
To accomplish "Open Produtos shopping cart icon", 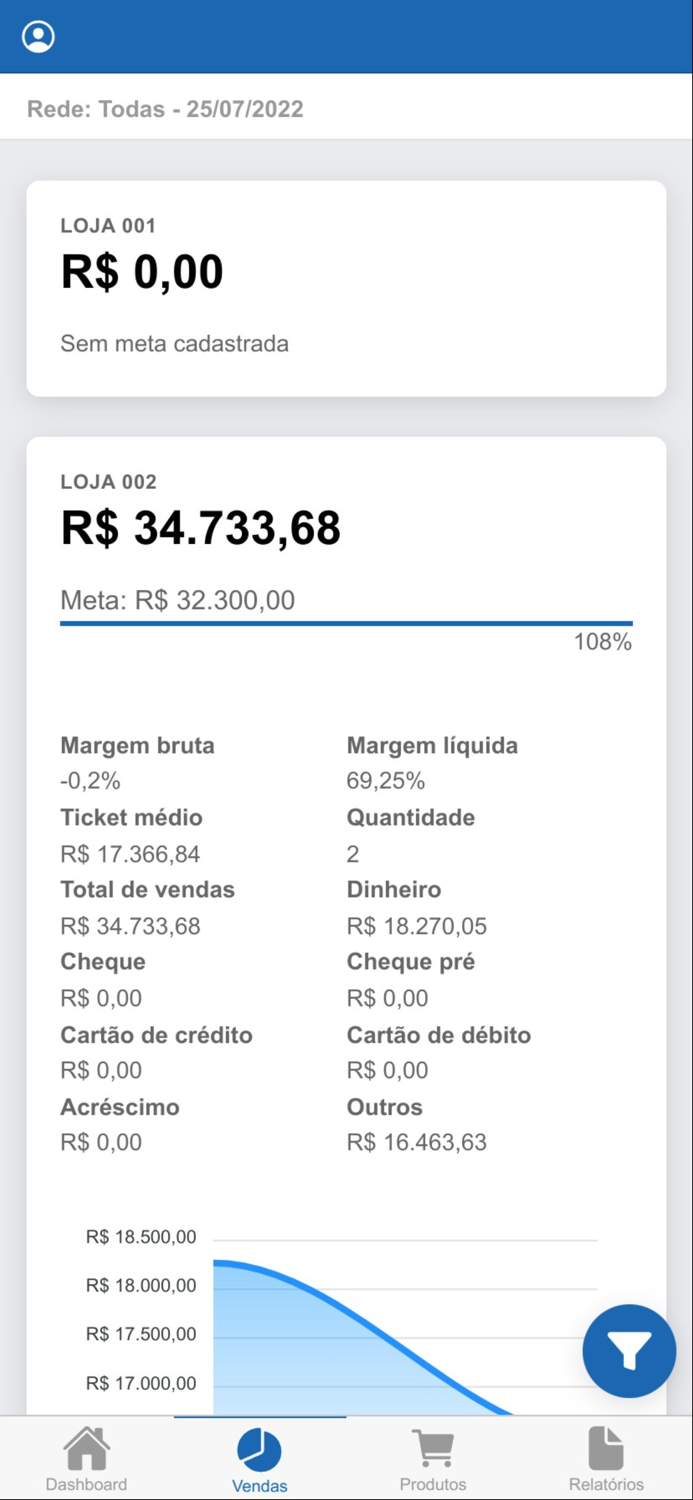I will pos(433,1448).
